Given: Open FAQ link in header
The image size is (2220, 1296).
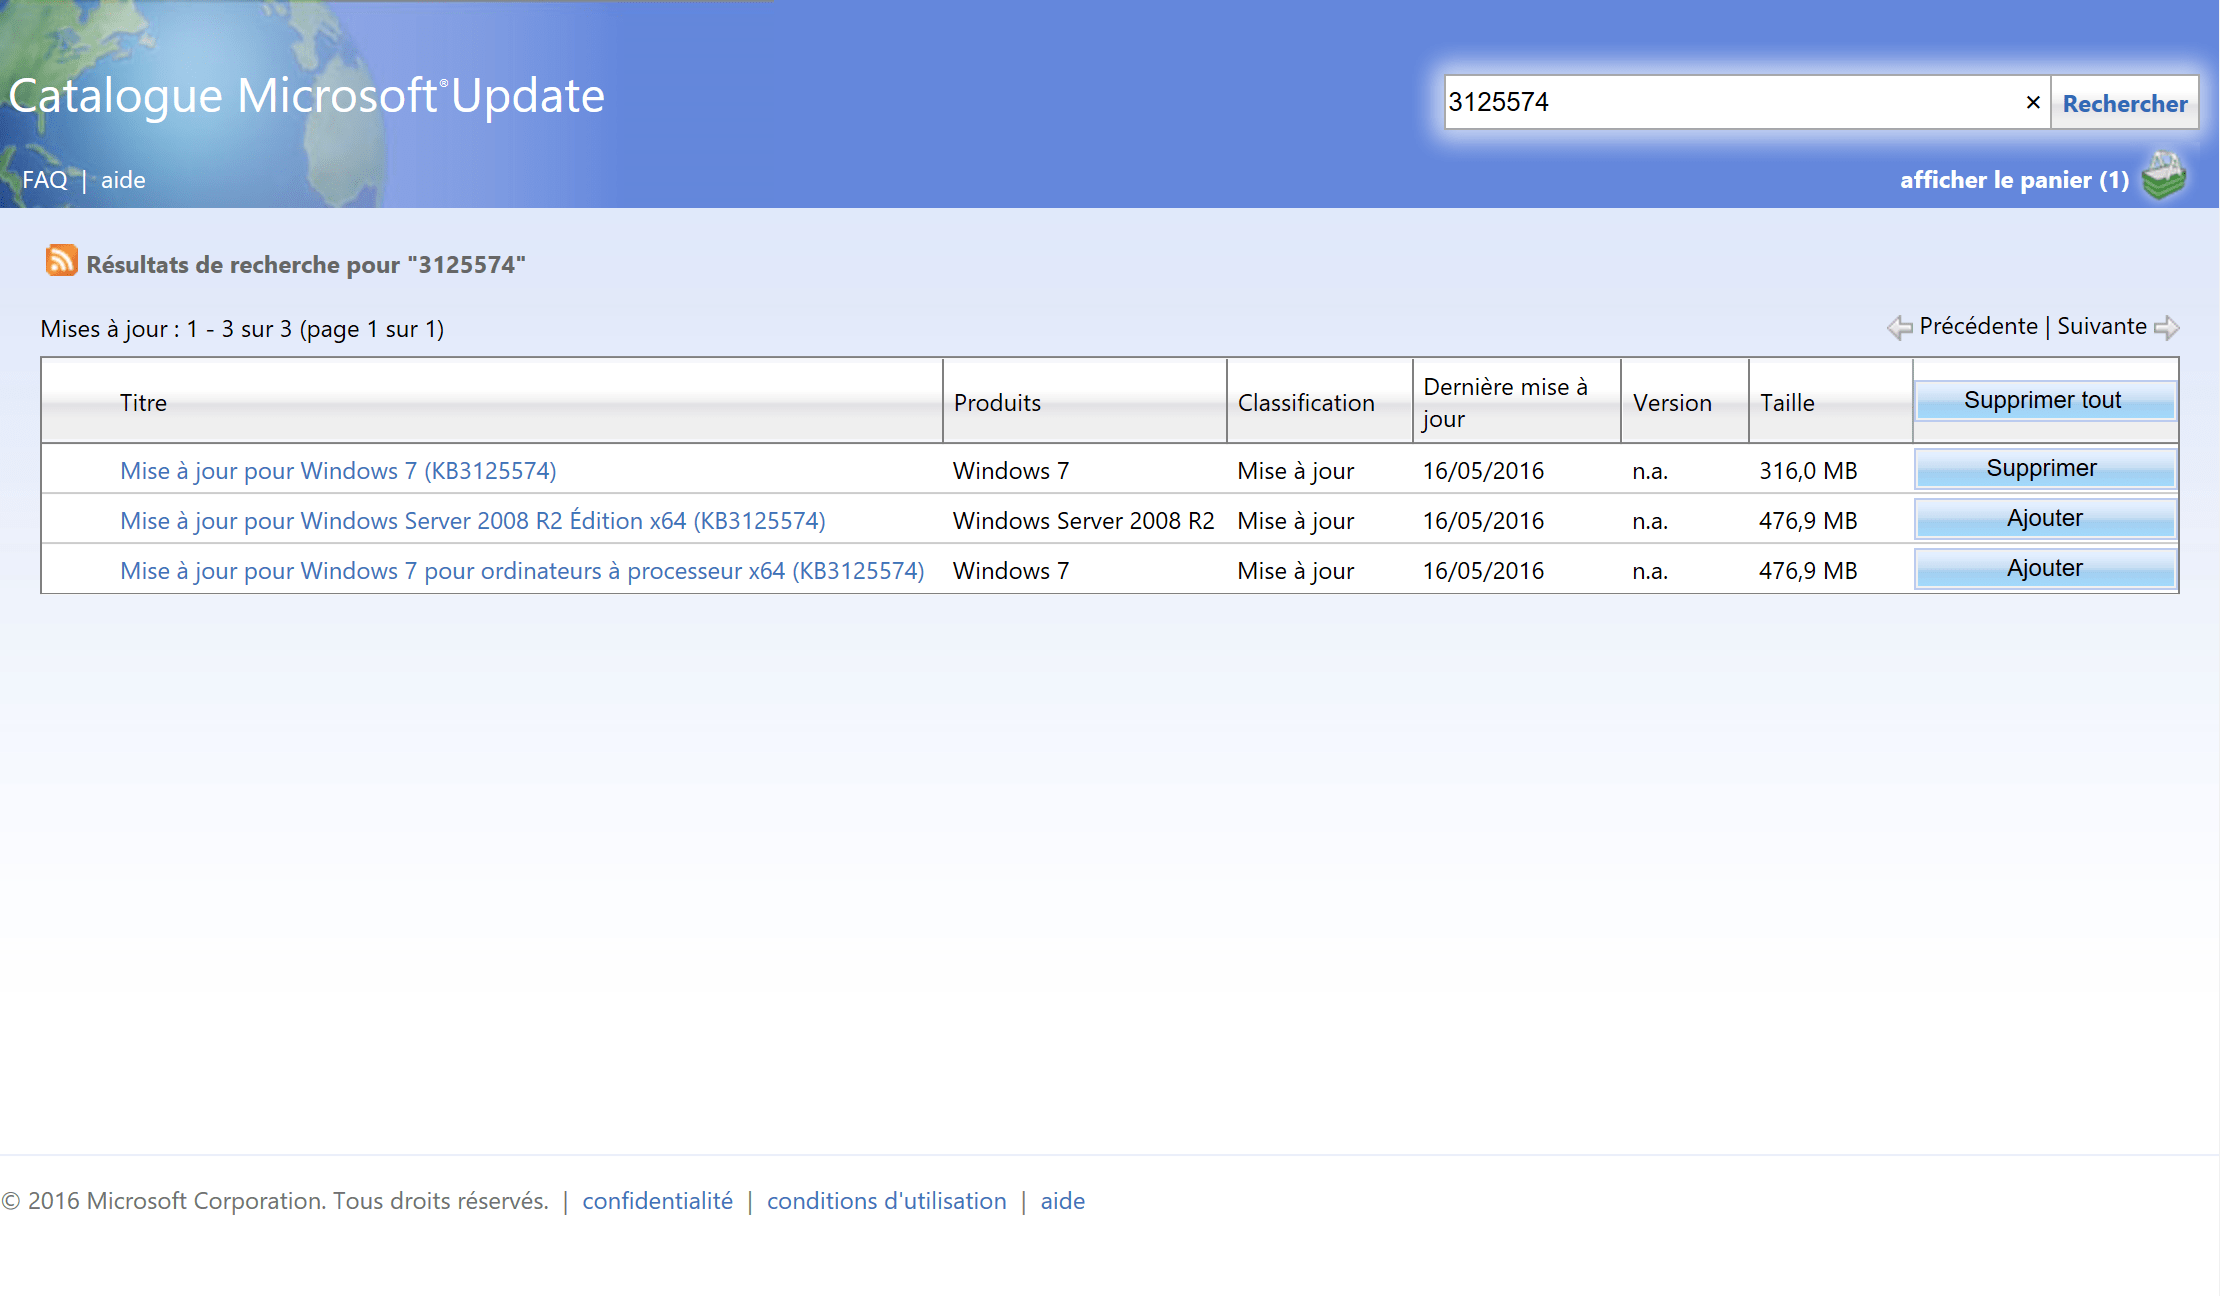Looking at the screenshot, I should tap(45, 180).
